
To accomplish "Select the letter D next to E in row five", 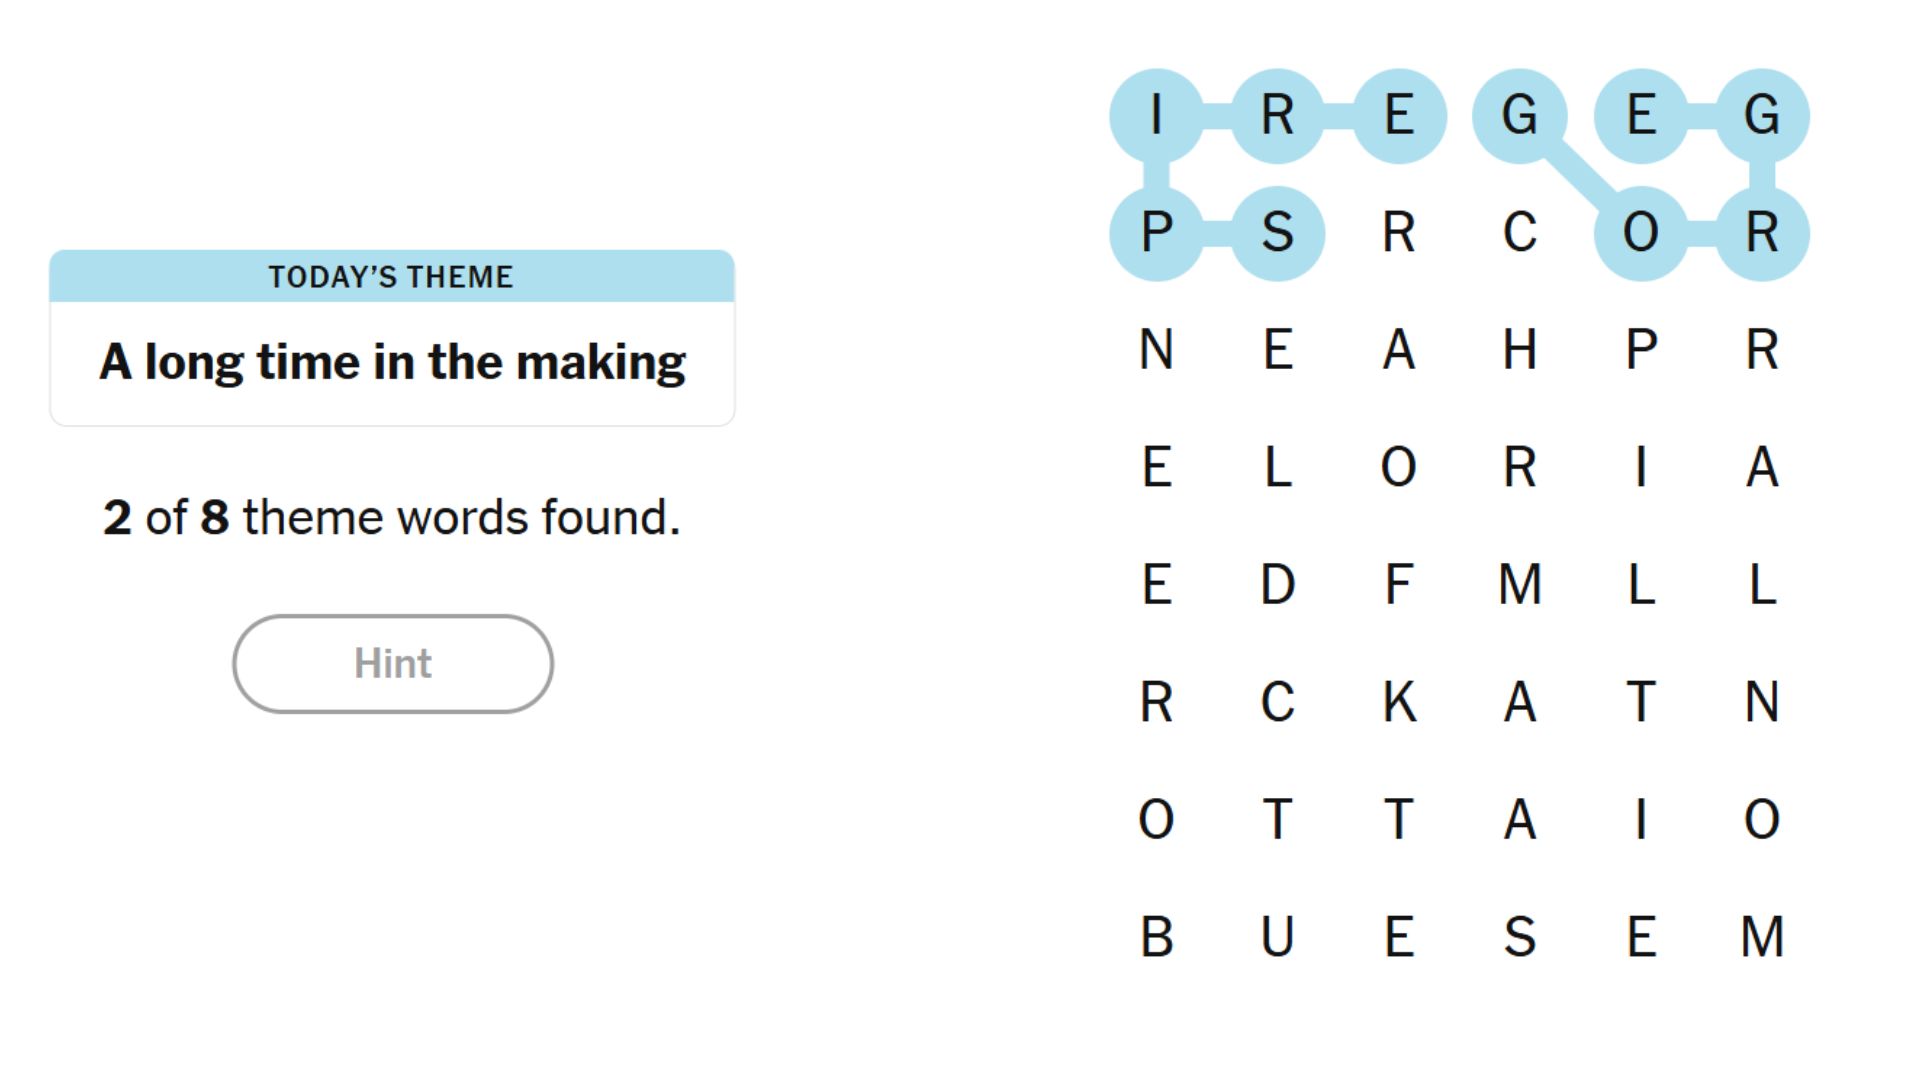I will pos(1277,585).
